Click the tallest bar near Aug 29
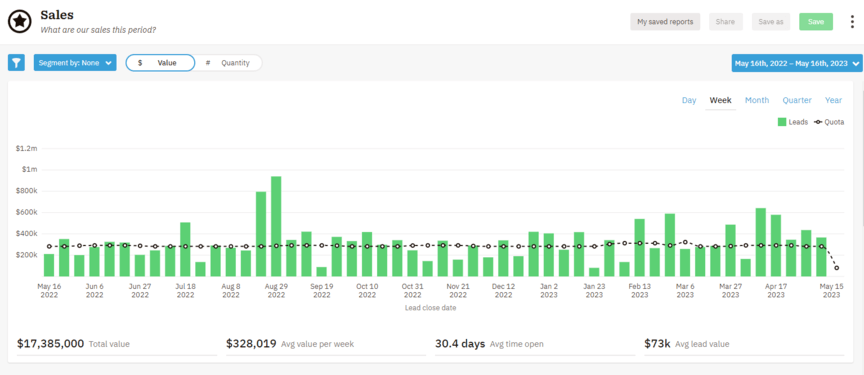The image size is (864, 375). point(276,226)
